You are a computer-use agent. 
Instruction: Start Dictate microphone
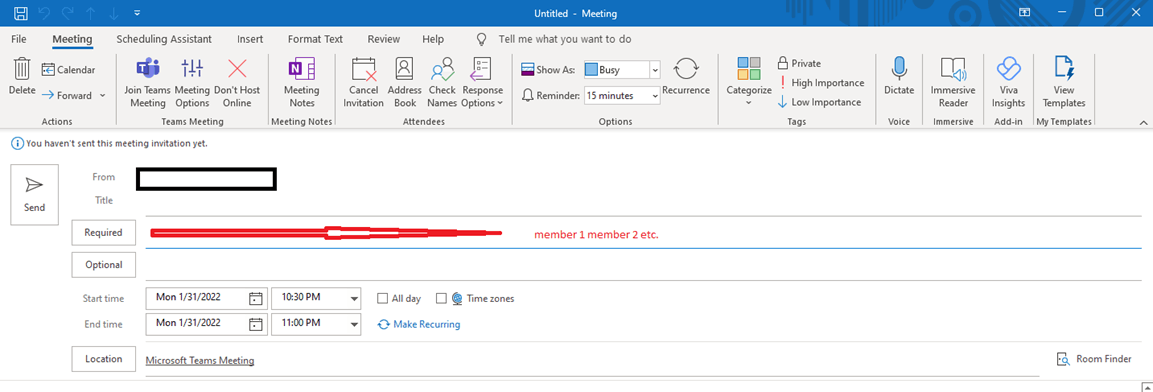pos(899,76)
